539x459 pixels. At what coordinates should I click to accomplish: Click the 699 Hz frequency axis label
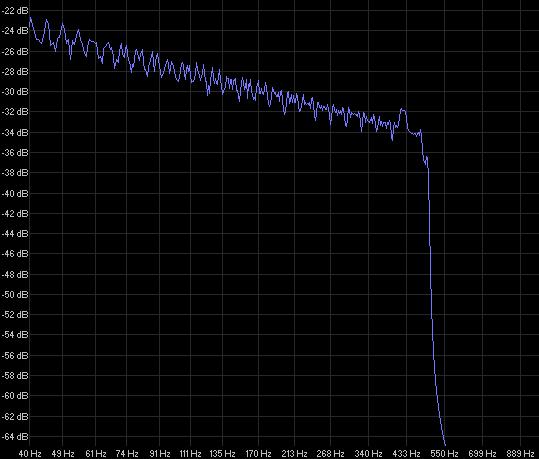(x=482, y=453)
